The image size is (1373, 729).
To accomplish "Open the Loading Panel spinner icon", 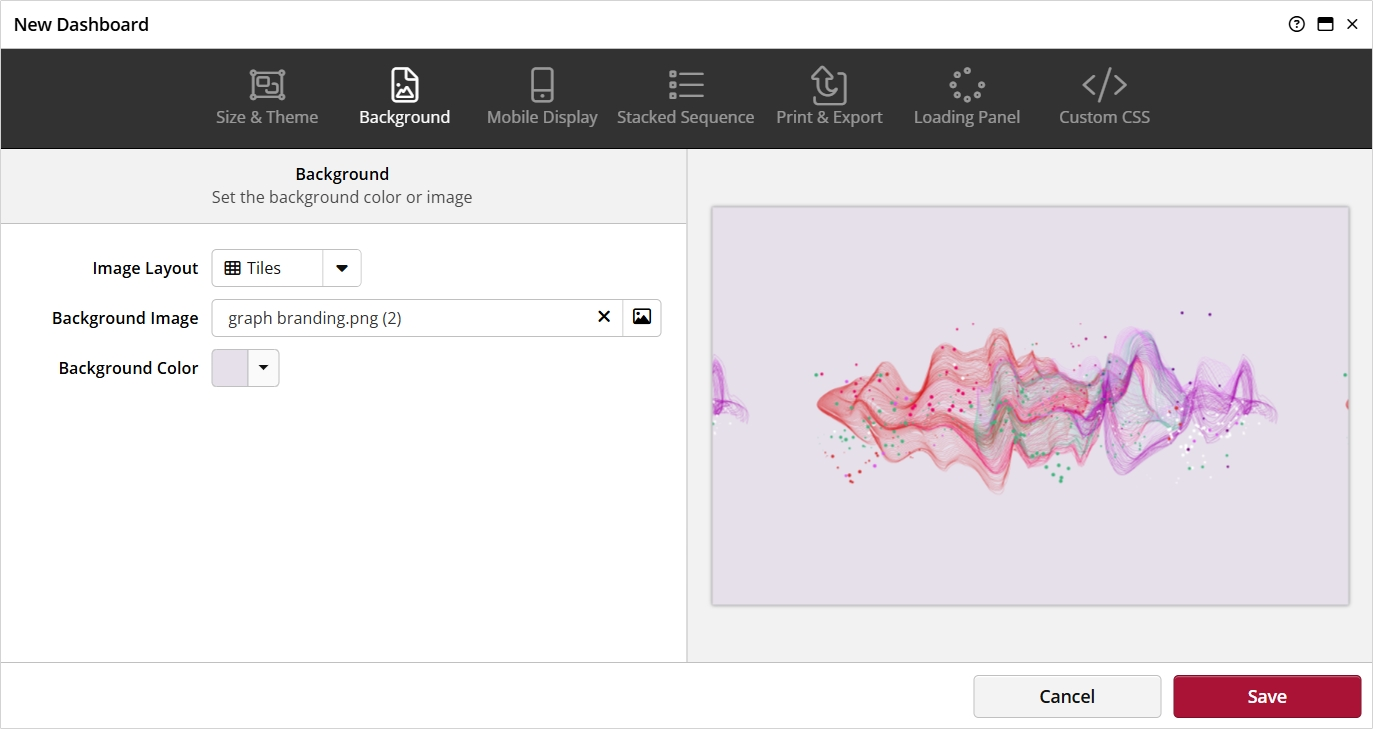I will (x=967, y=85).
